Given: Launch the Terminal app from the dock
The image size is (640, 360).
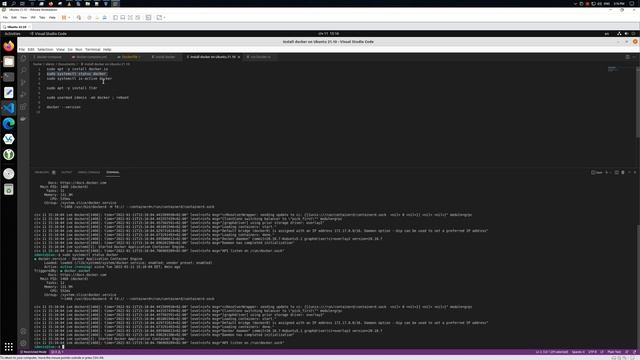Looking at the screenshot, I should click(x=9, y=77).
